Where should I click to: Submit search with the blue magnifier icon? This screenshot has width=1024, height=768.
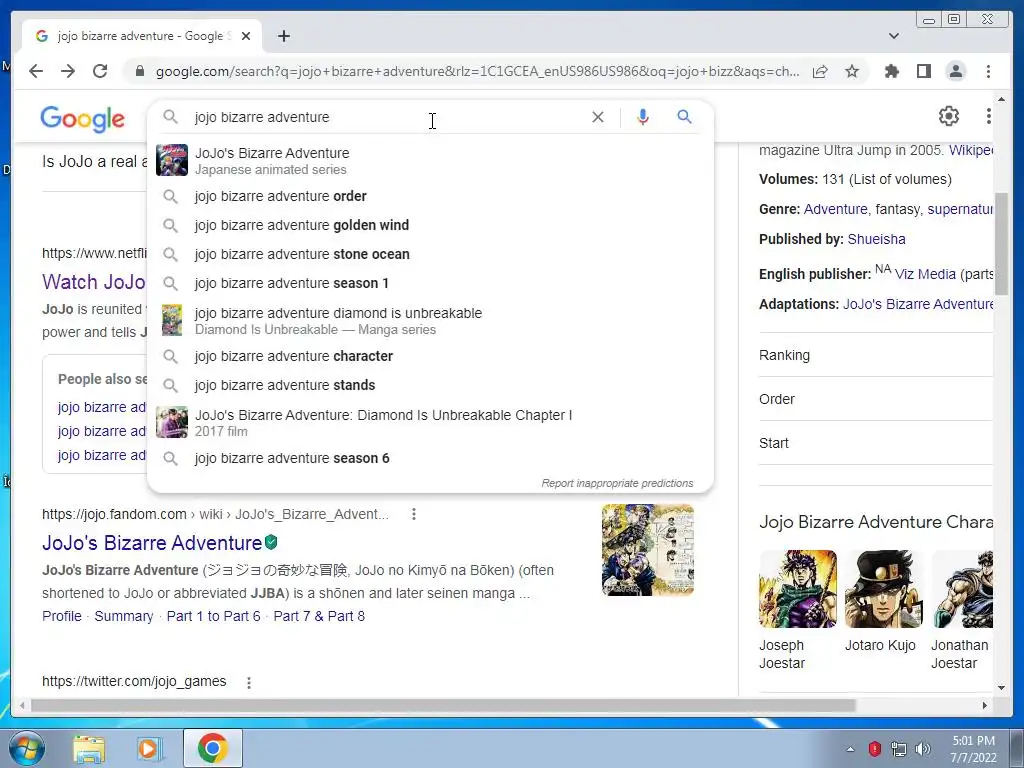[684, 117]
